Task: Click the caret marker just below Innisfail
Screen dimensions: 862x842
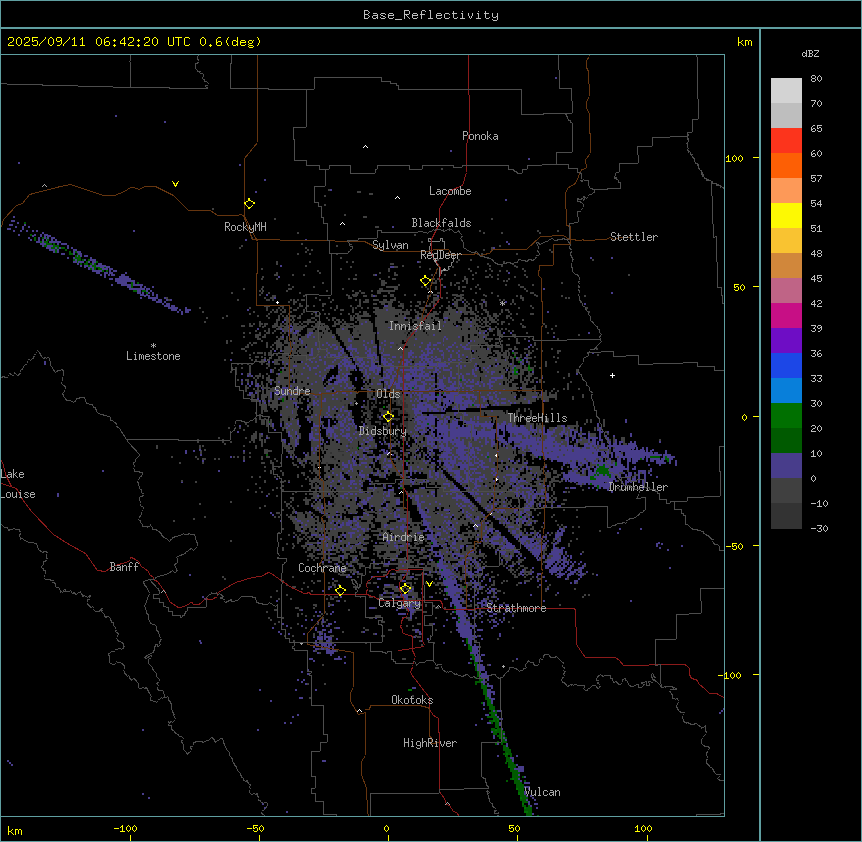Action: (x=400, y=348)
